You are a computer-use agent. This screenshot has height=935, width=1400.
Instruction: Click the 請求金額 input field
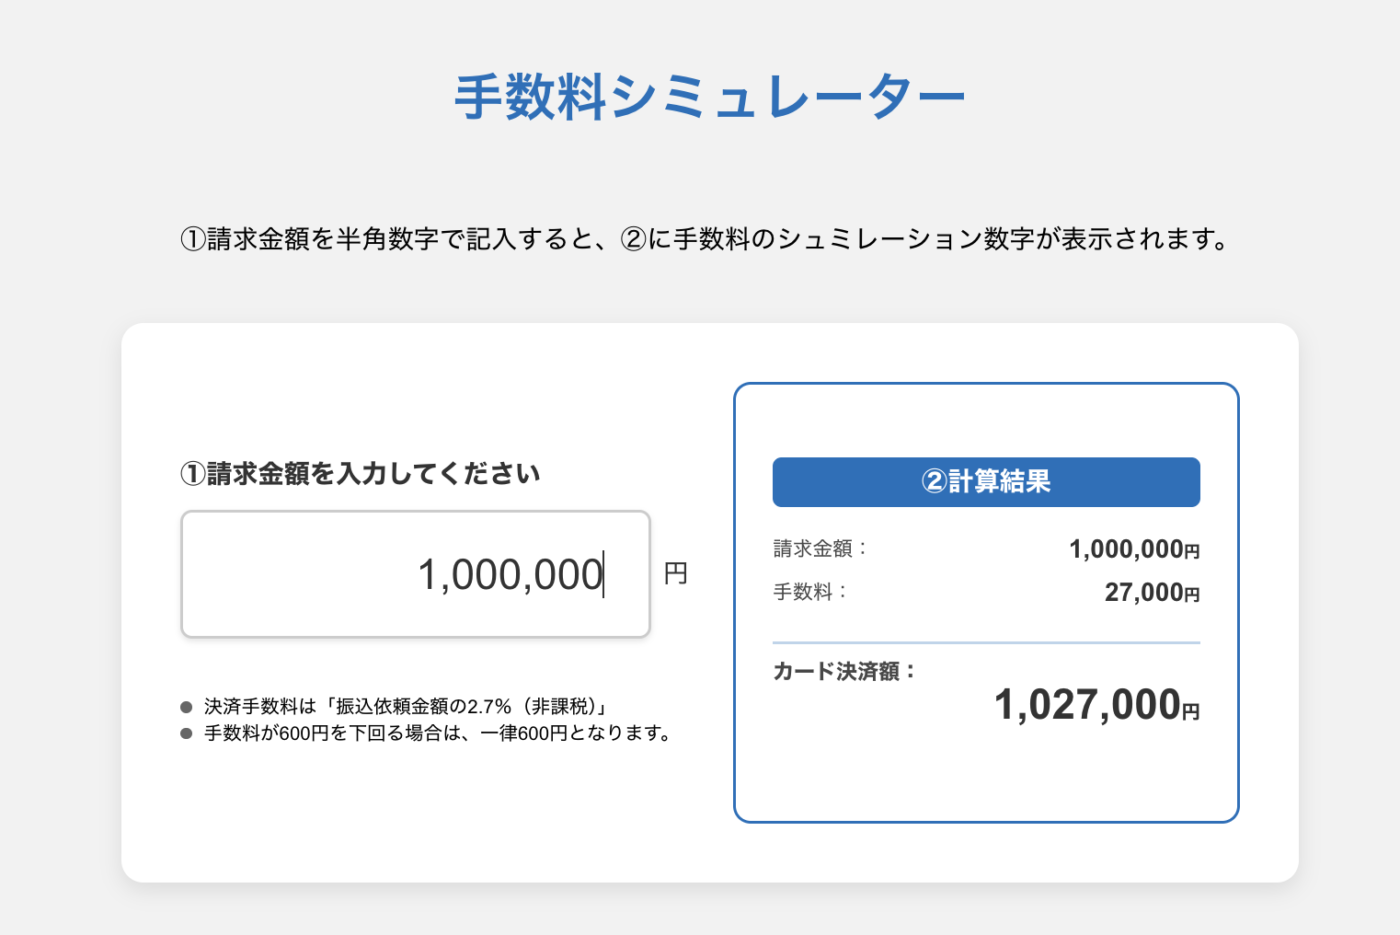coord(416,574)
